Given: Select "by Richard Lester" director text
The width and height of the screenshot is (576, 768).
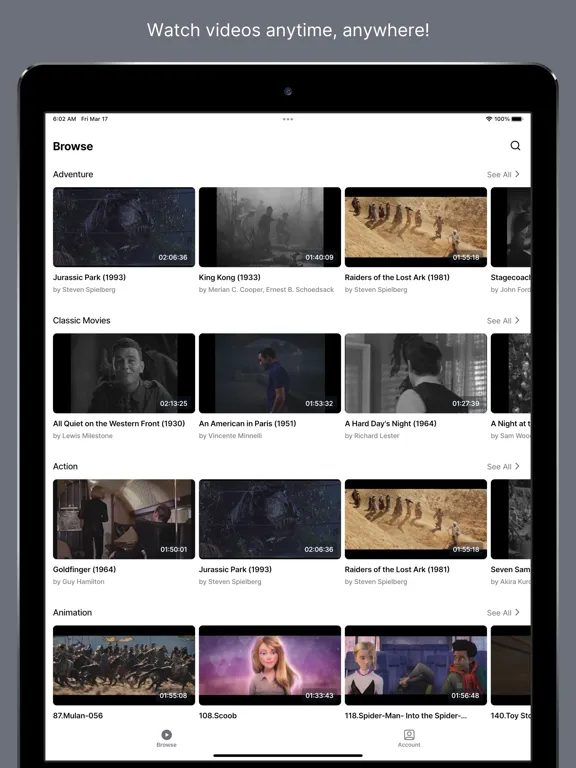Looking at the screenshot, I should 372,435.
